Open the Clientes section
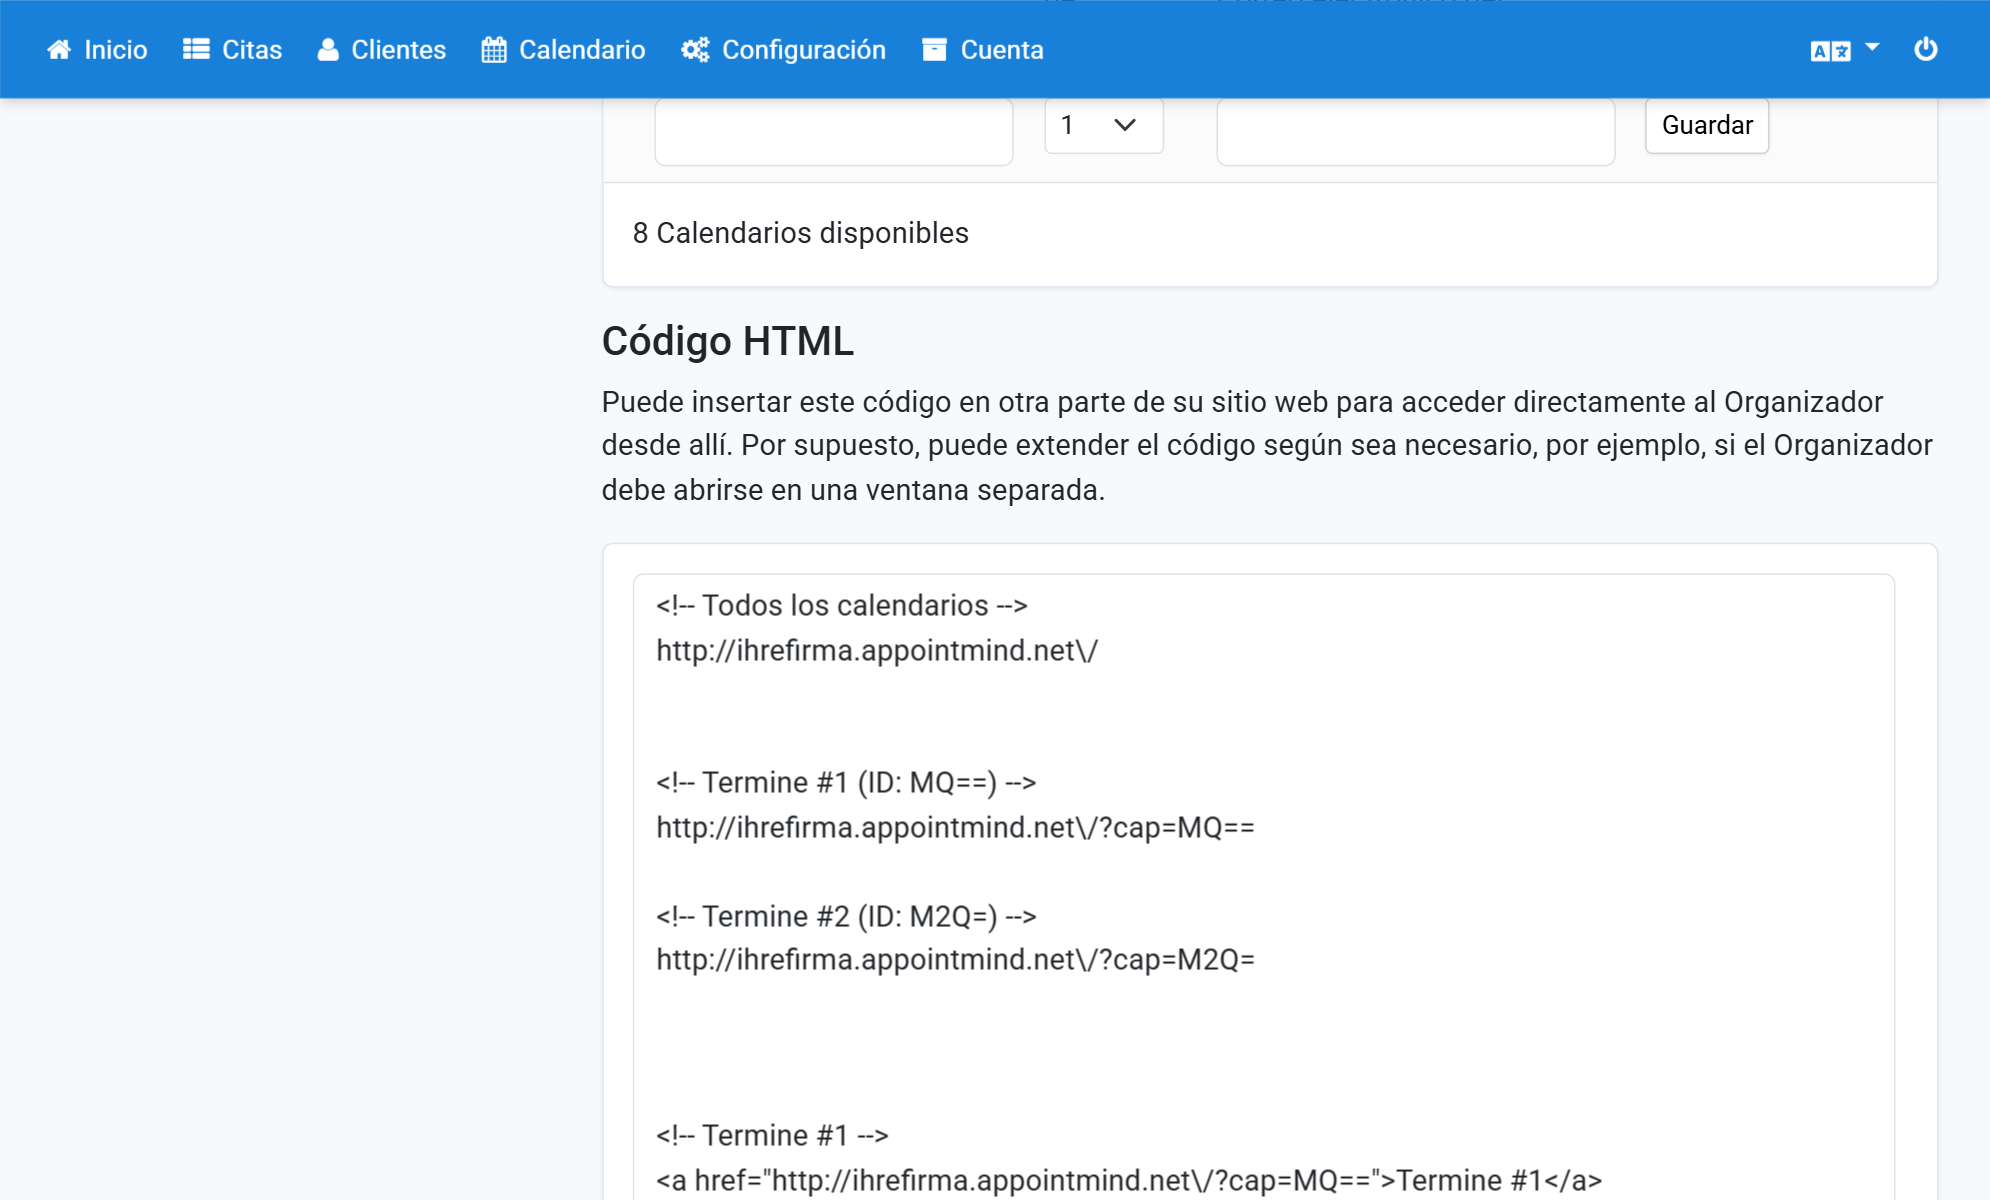1990x1200 pixels. pos(382,49)
